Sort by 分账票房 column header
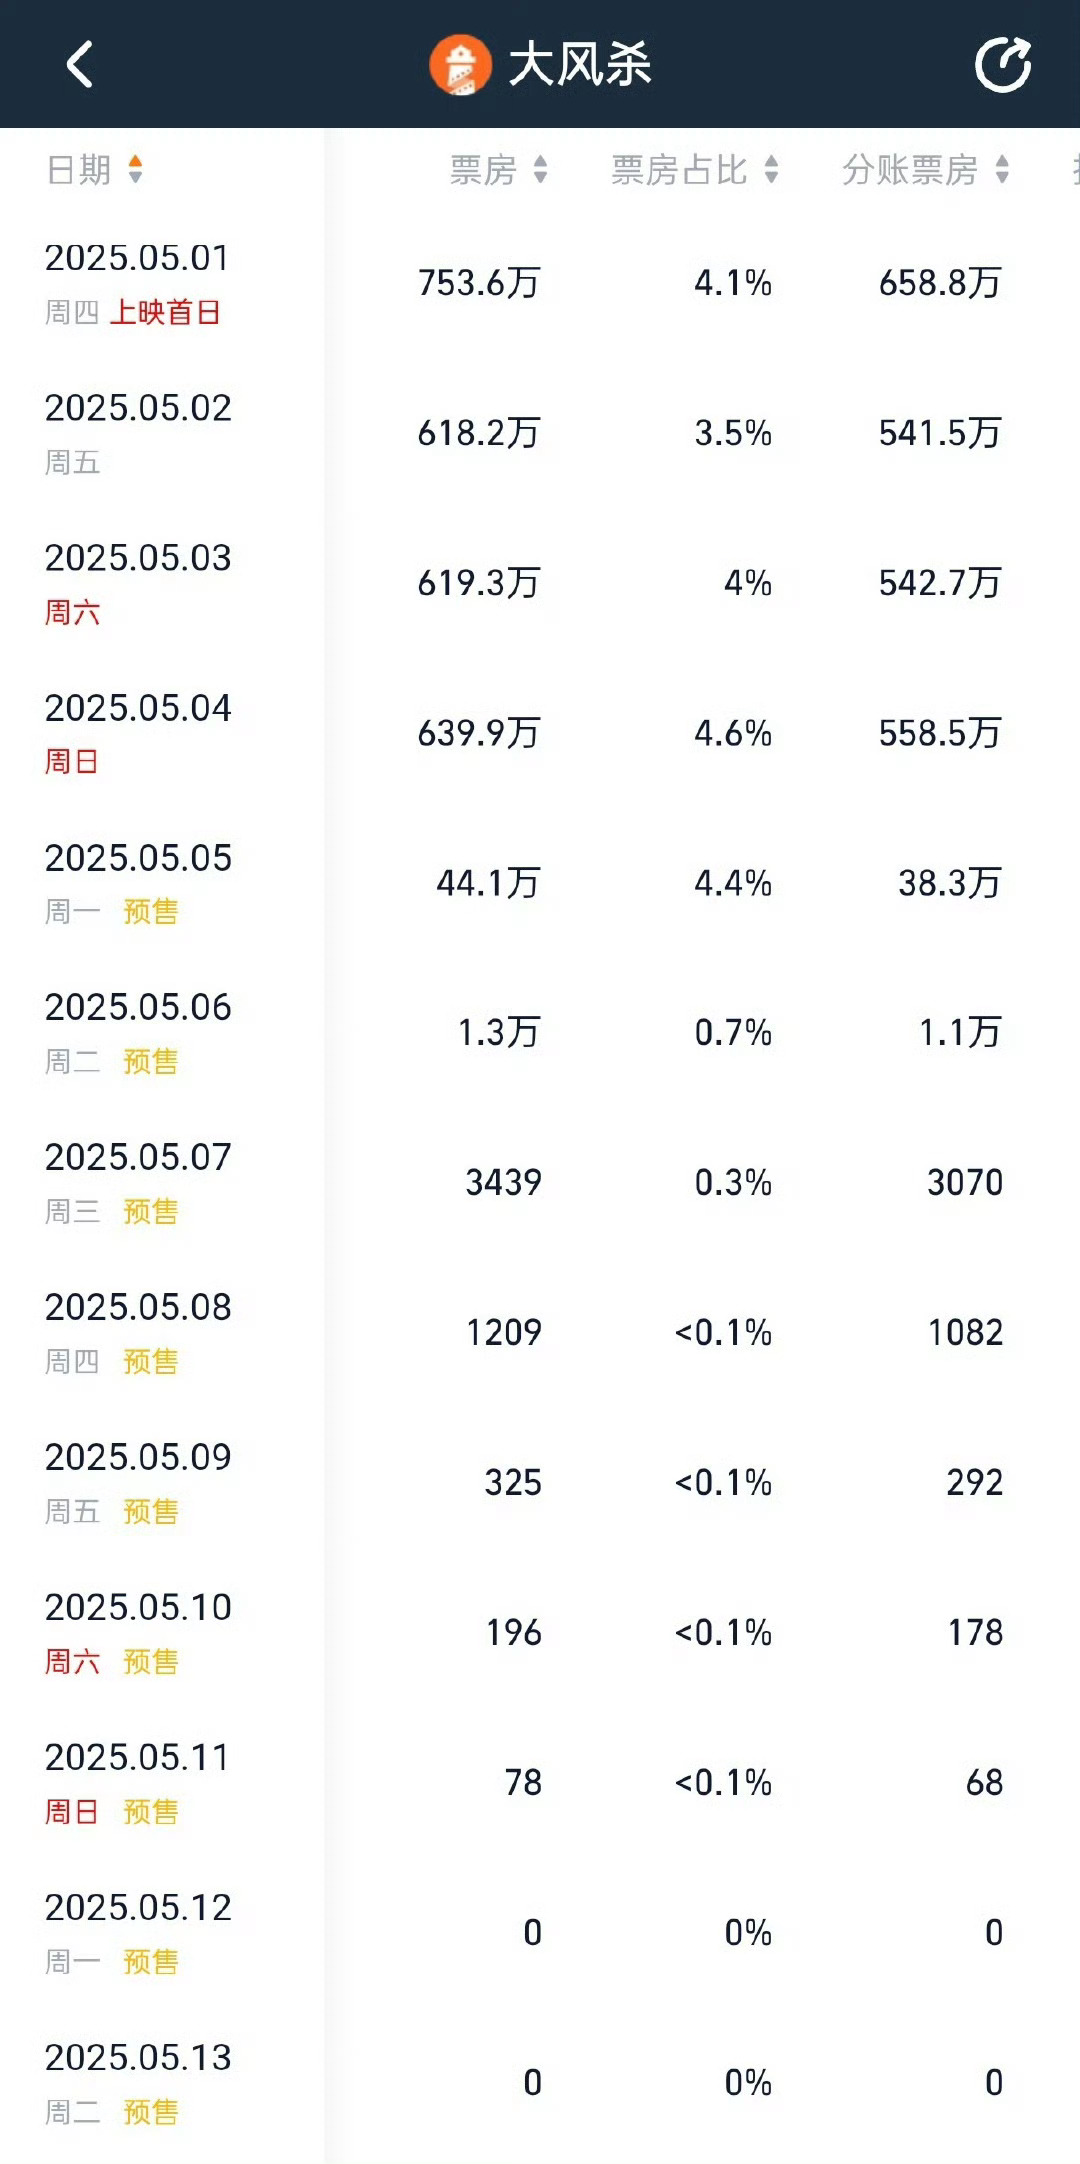Screen dimensions: 1080x2164 click(x=910, y=170)
